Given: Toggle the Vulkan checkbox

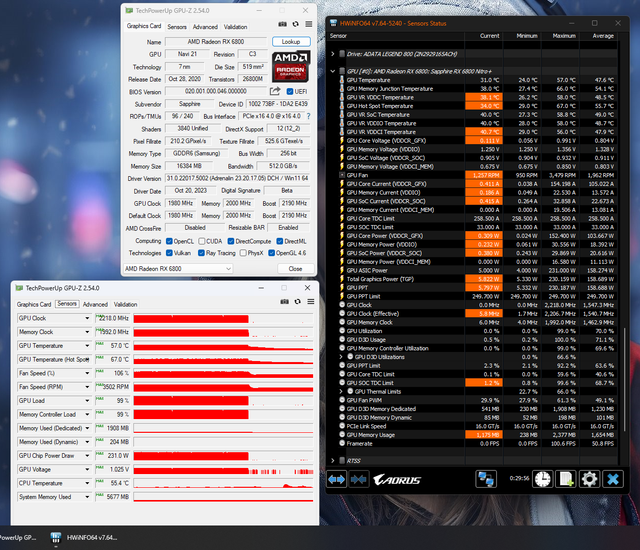Looking at the screenshot, I should pyautogui.click(x=169, y=253).
